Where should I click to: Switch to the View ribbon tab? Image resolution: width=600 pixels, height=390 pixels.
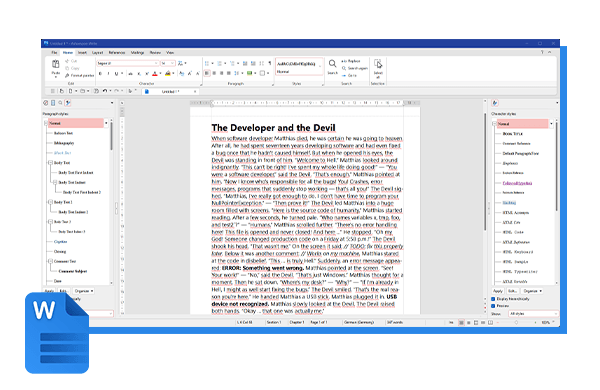tap(170, 52)
